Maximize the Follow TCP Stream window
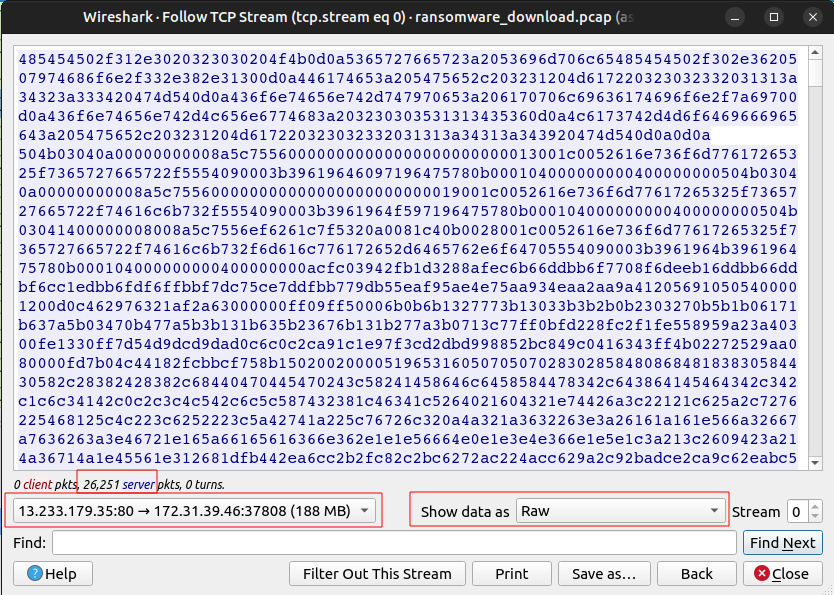 click(x=774, y=17)
